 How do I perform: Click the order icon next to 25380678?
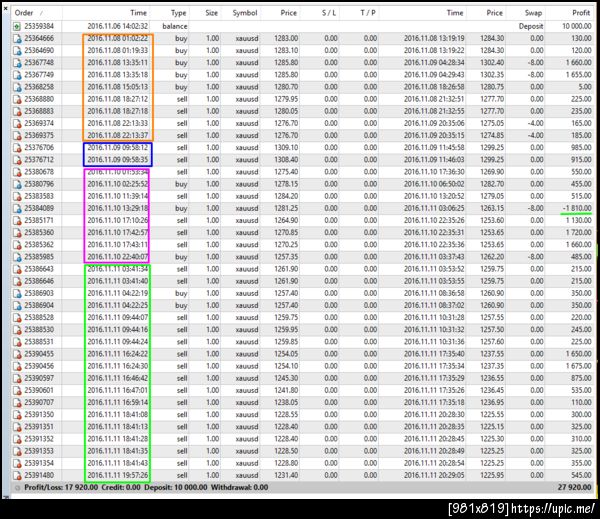coord(17,172)
